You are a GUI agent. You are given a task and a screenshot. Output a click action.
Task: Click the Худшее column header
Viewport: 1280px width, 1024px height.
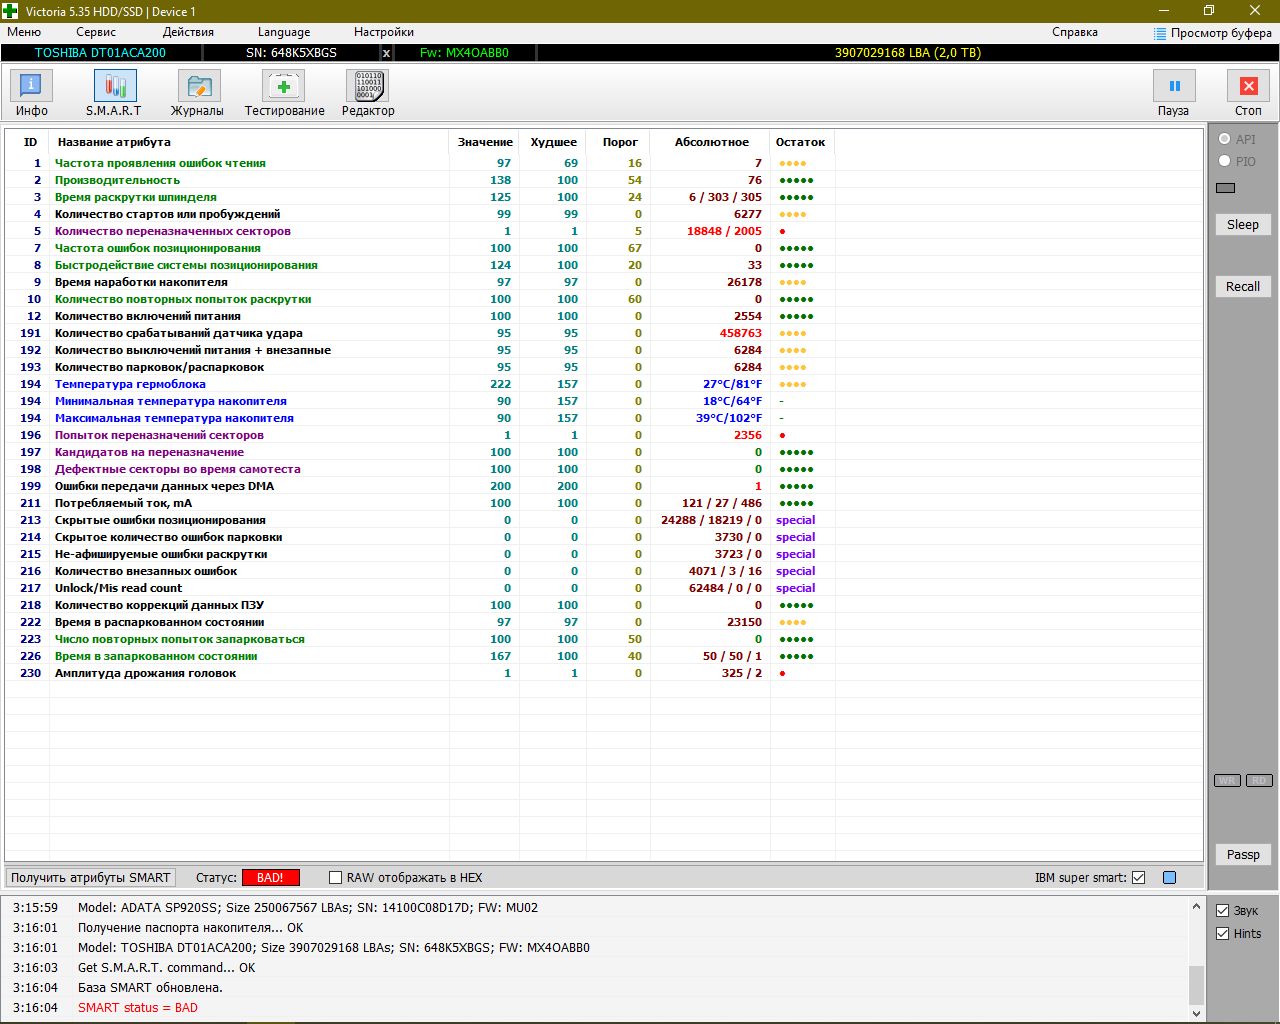tap(553, 142)
